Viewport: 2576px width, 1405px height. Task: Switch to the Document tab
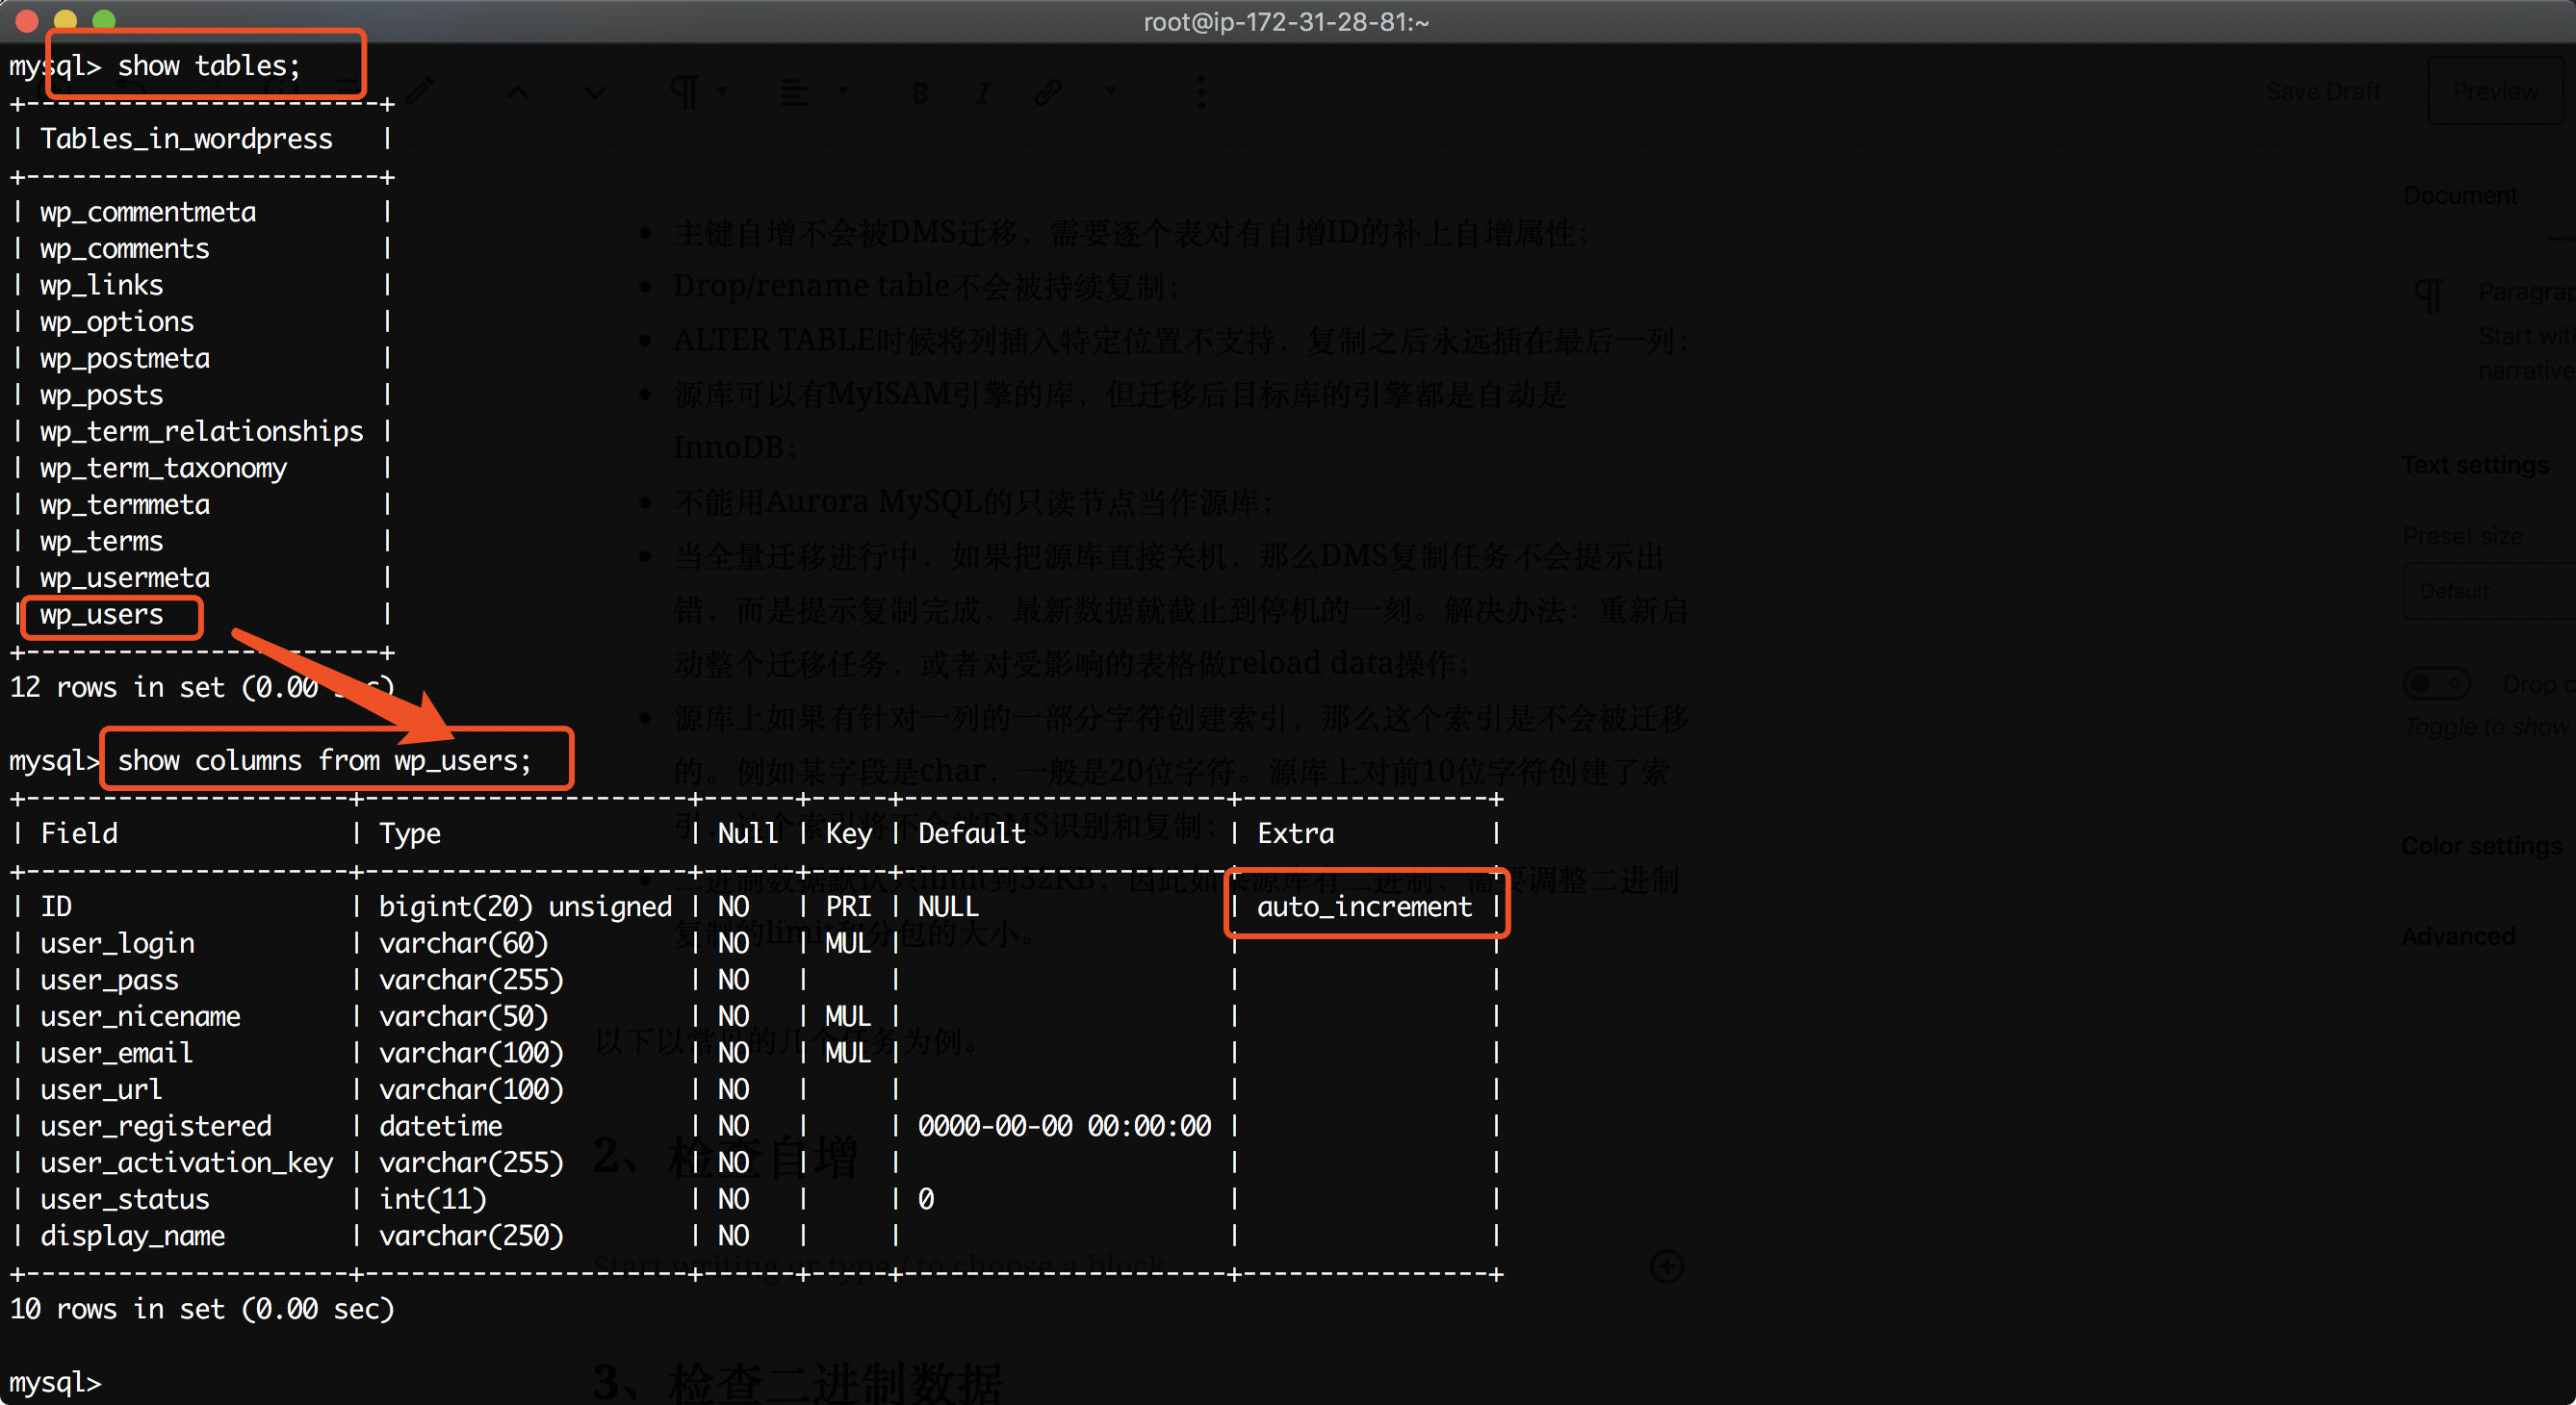tap(2460, 195)
